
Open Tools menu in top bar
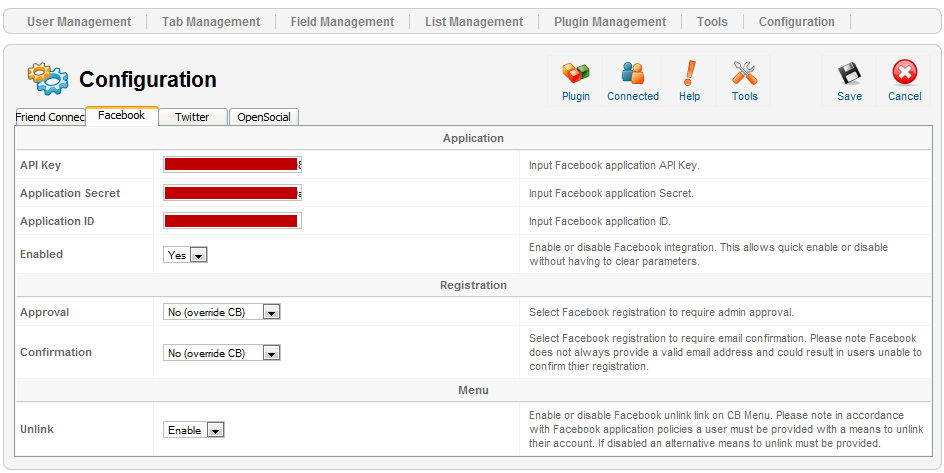pos(712,22)
